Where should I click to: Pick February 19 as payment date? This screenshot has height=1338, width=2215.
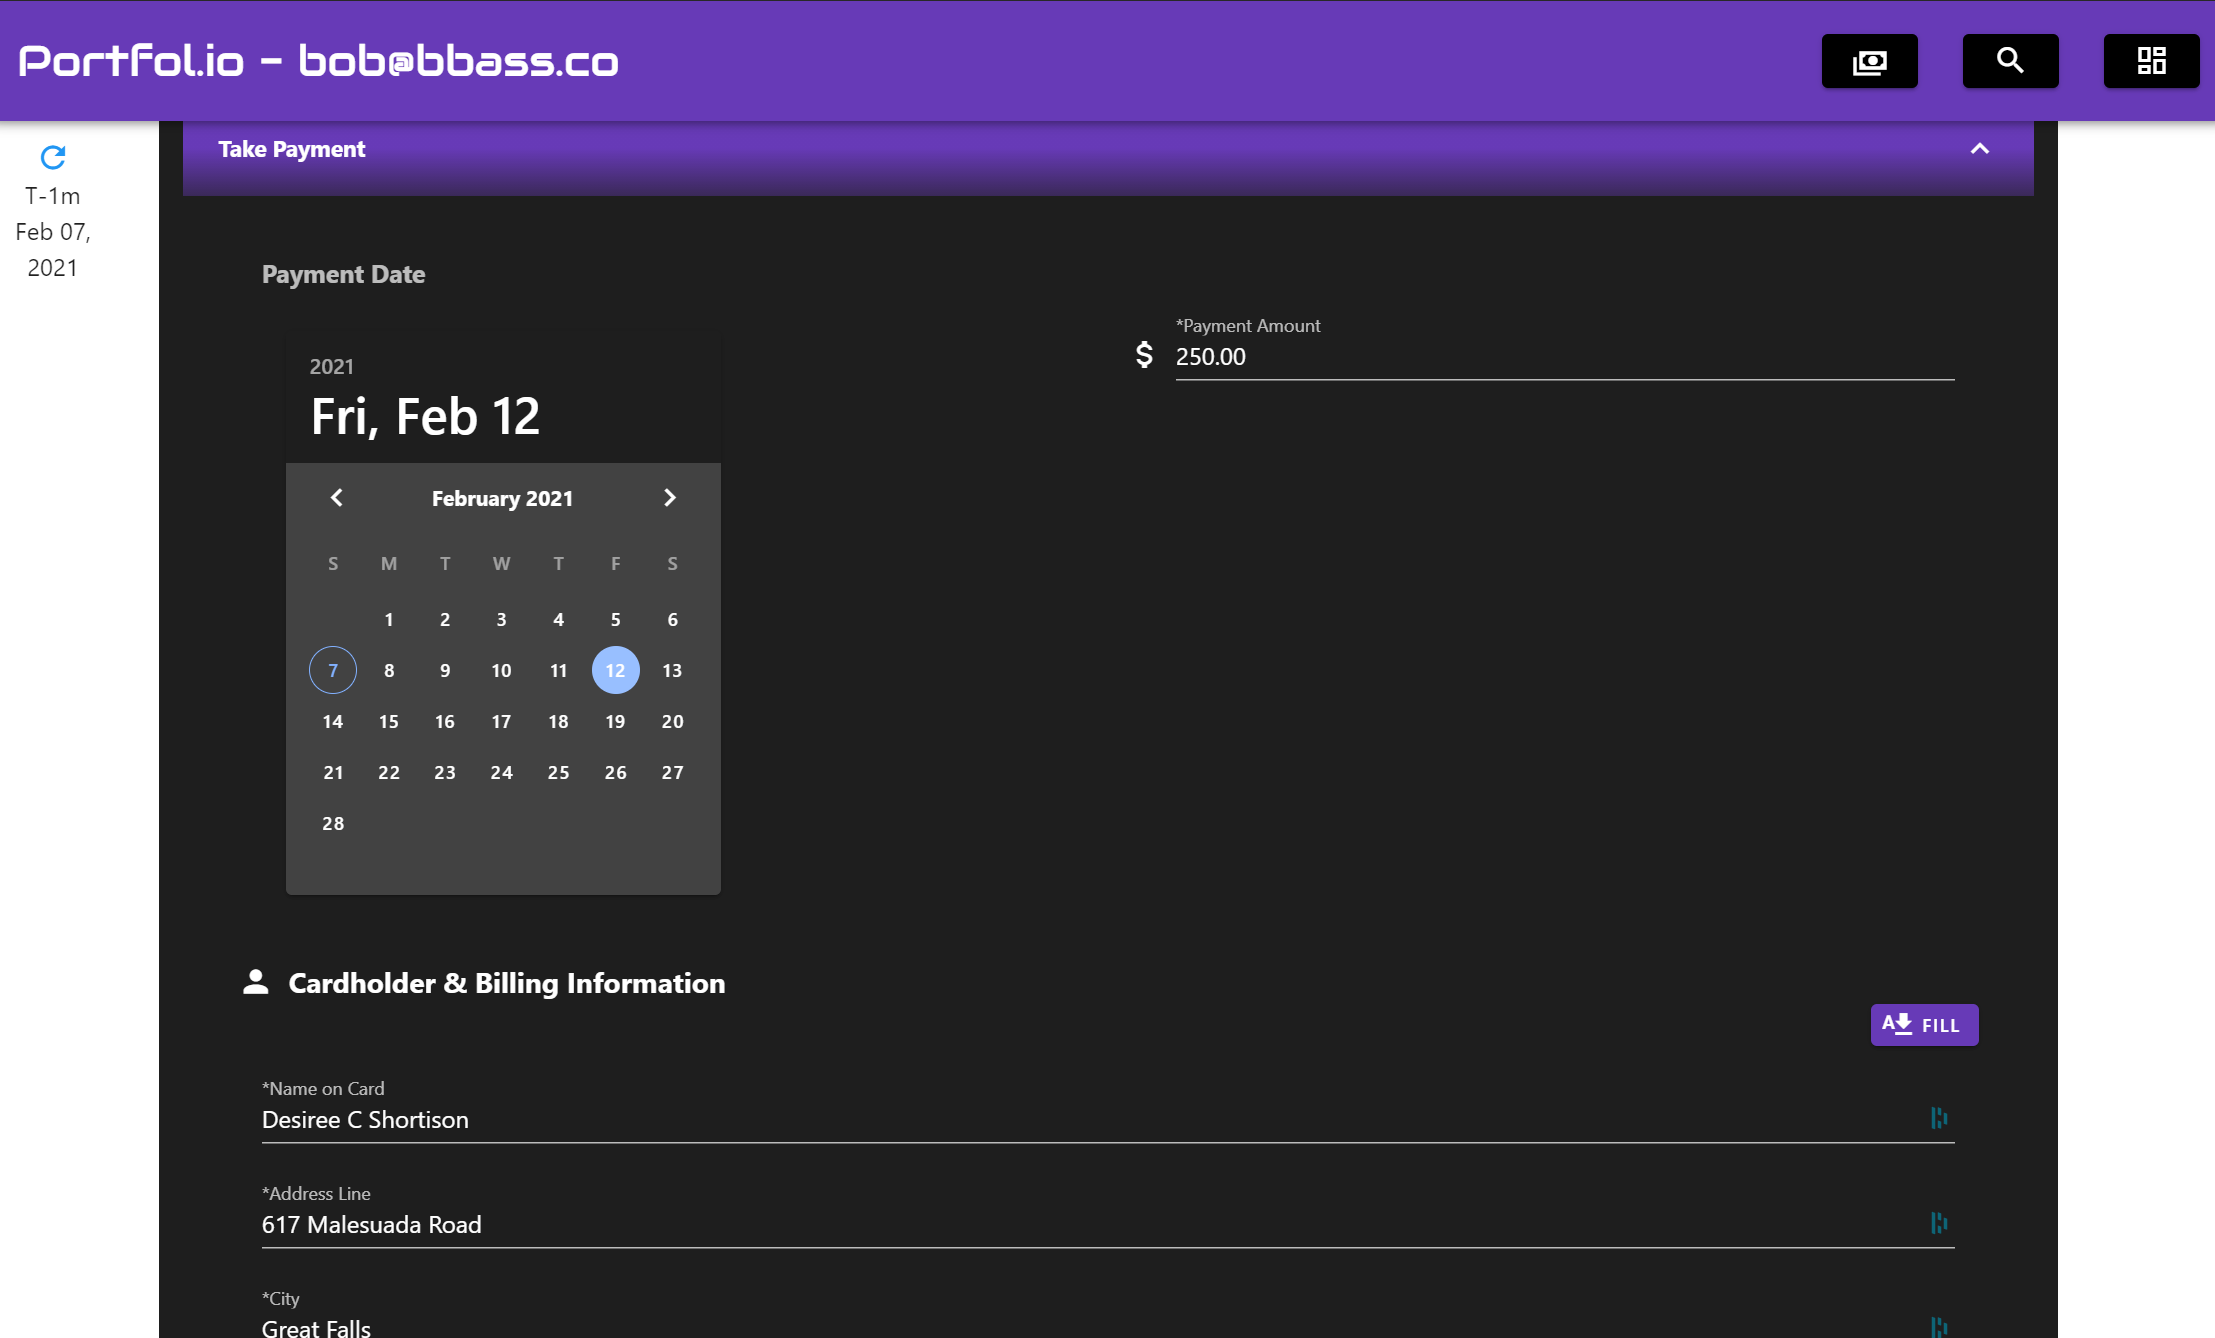(615, 721)
